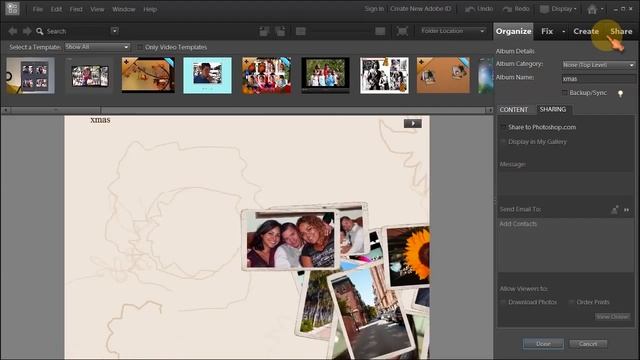Viewport: 640px width, 360px height.
Task: Tick the Order Prints checkbox
Action: coord(571,302)
